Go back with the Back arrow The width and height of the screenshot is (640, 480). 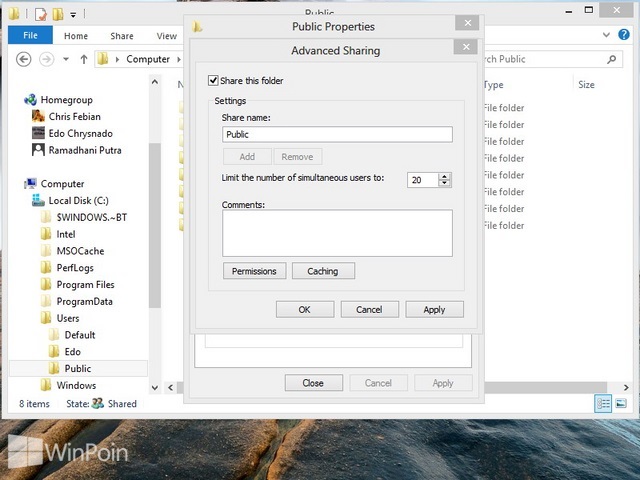[24, 59]
